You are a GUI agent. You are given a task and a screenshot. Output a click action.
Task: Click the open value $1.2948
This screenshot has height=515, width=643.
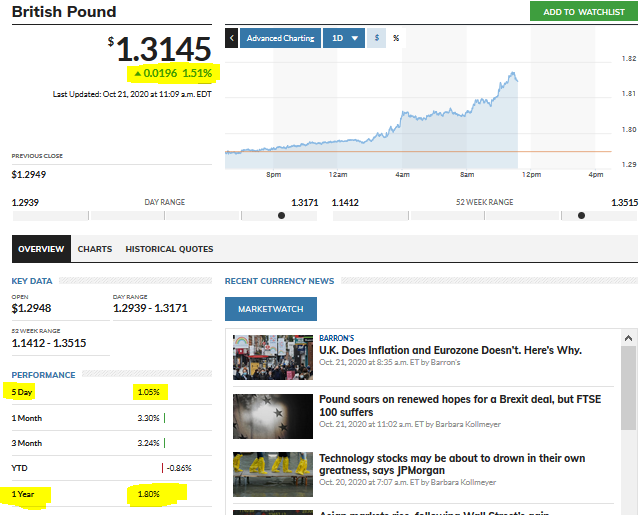pyautogui.click(x=31, y=308)
